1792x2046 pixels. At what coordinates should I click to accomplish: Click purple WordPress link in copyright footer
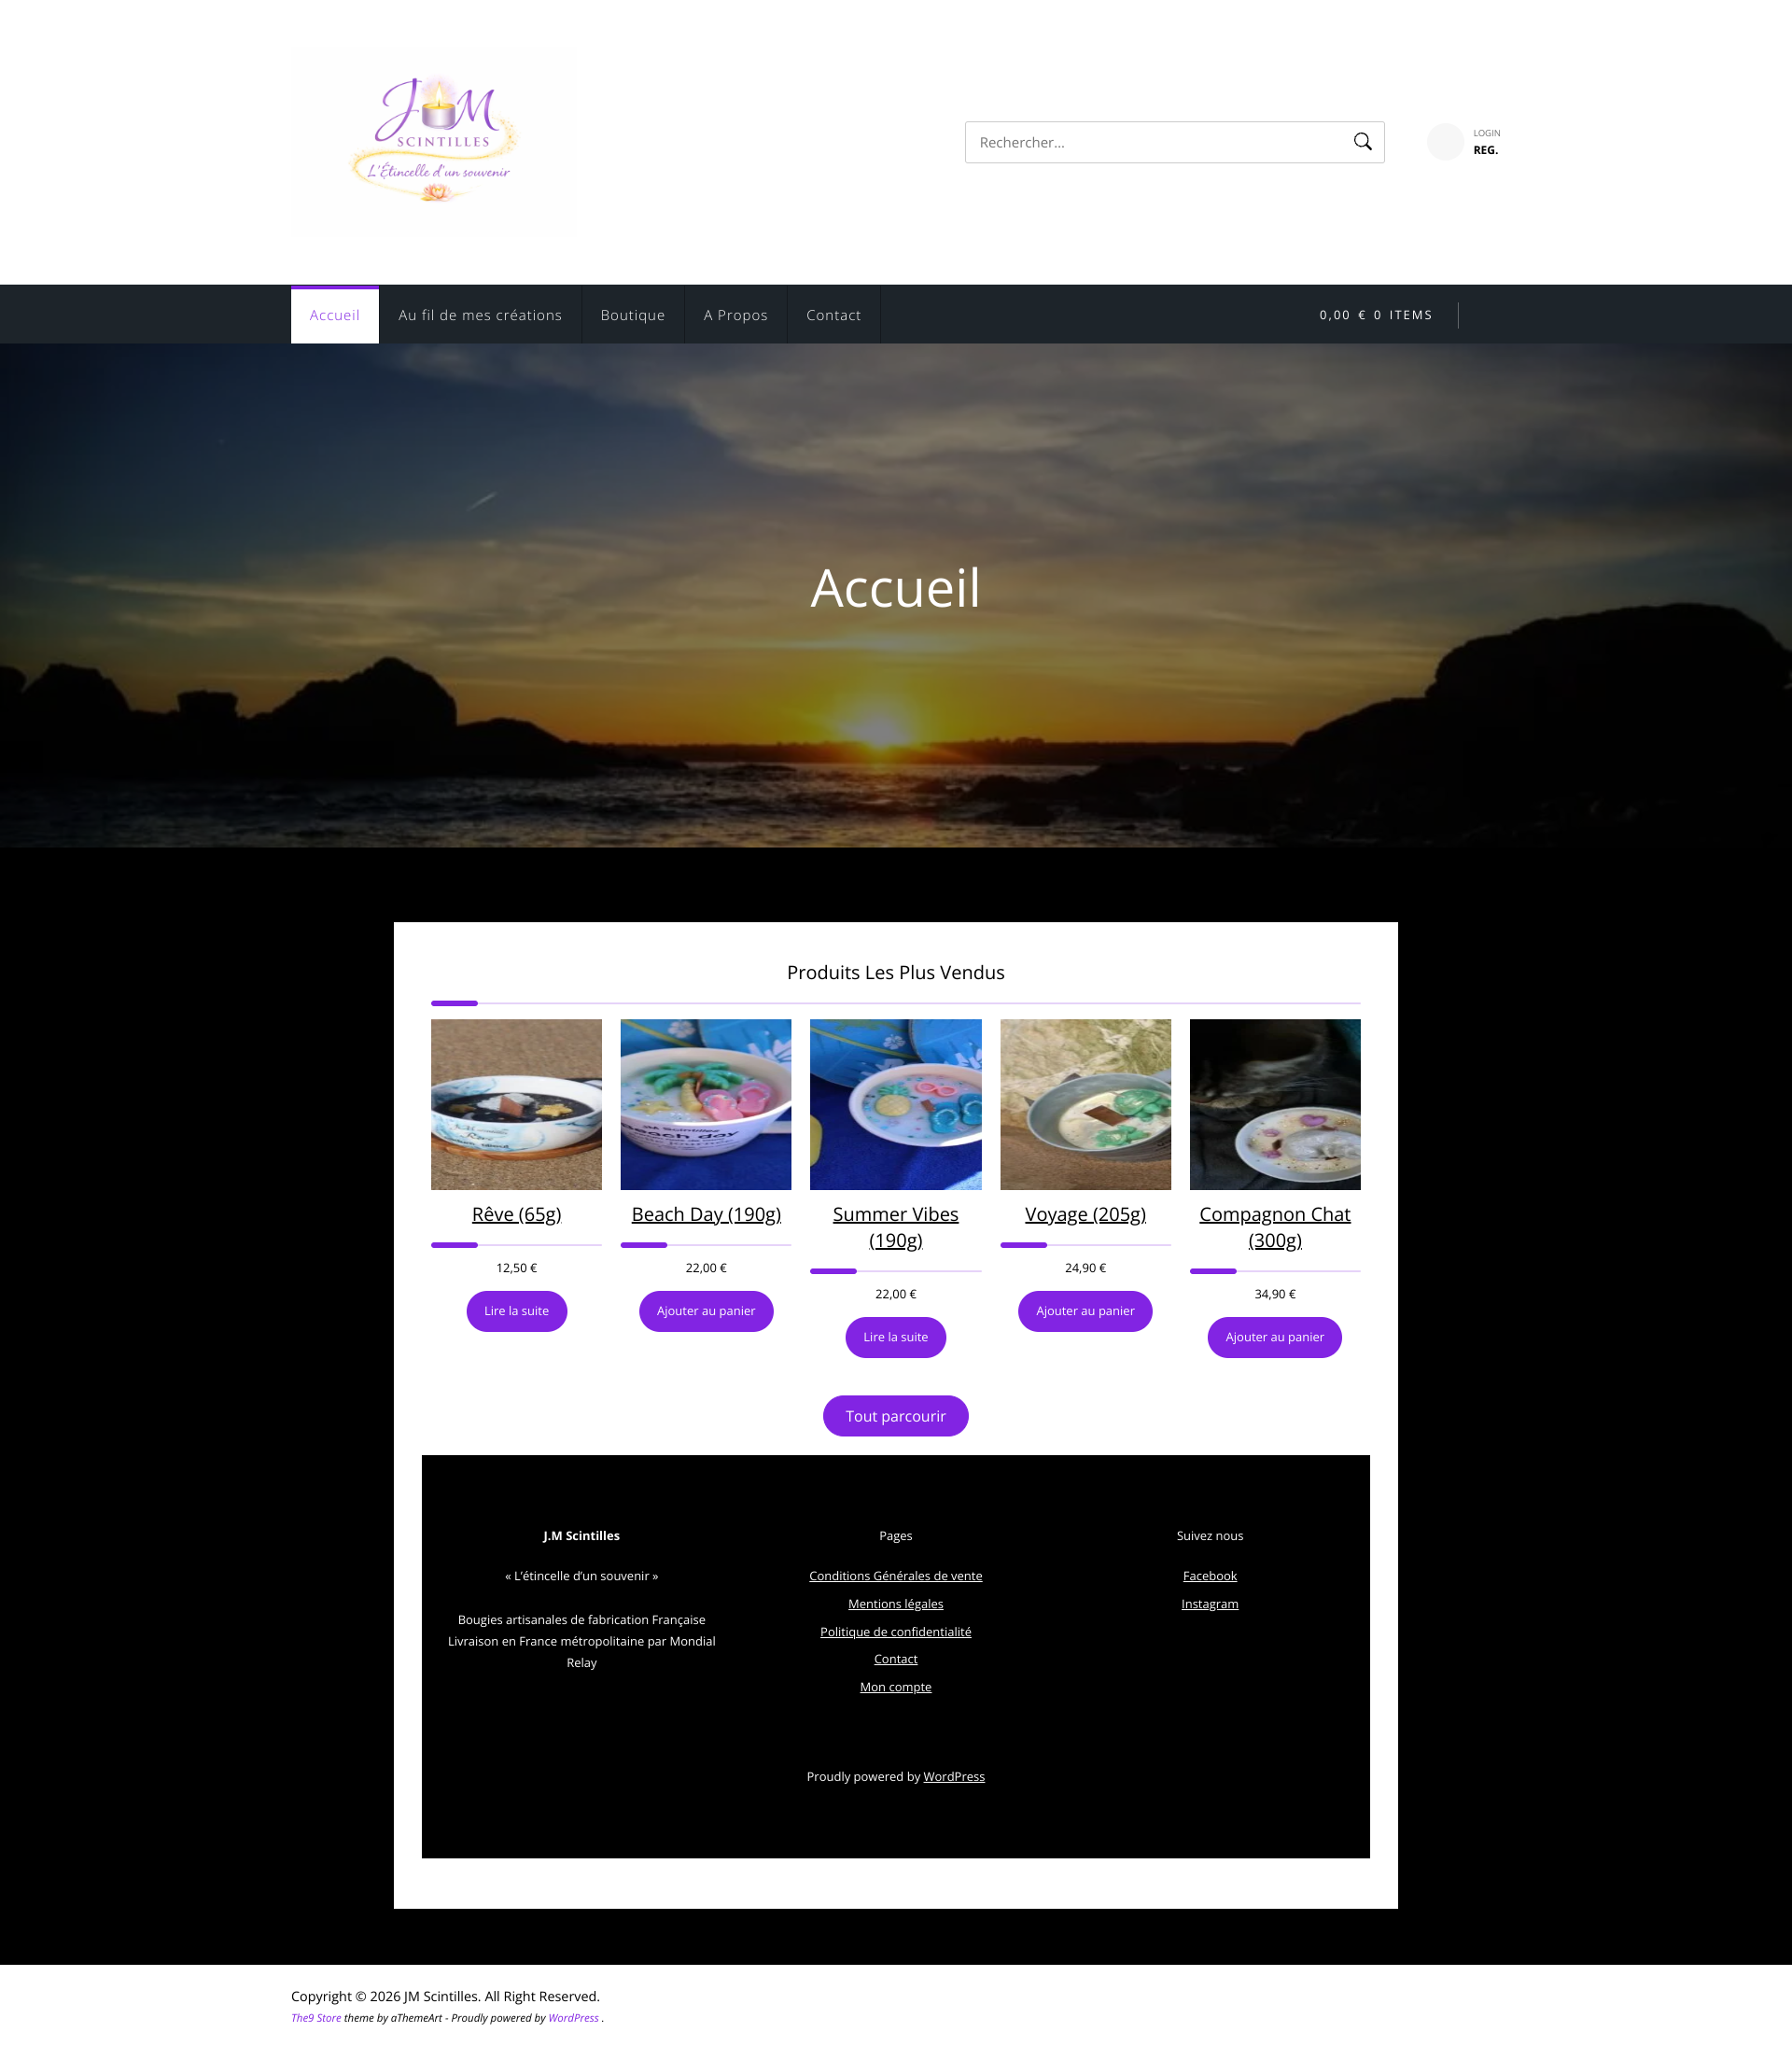573,2018
